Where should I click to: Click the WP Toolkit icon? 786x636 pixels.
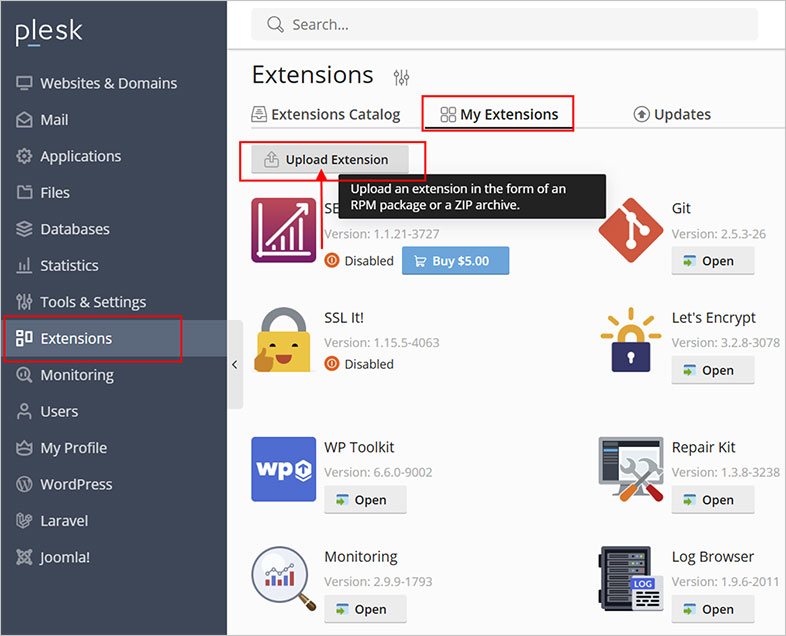(x=284, y=469)
